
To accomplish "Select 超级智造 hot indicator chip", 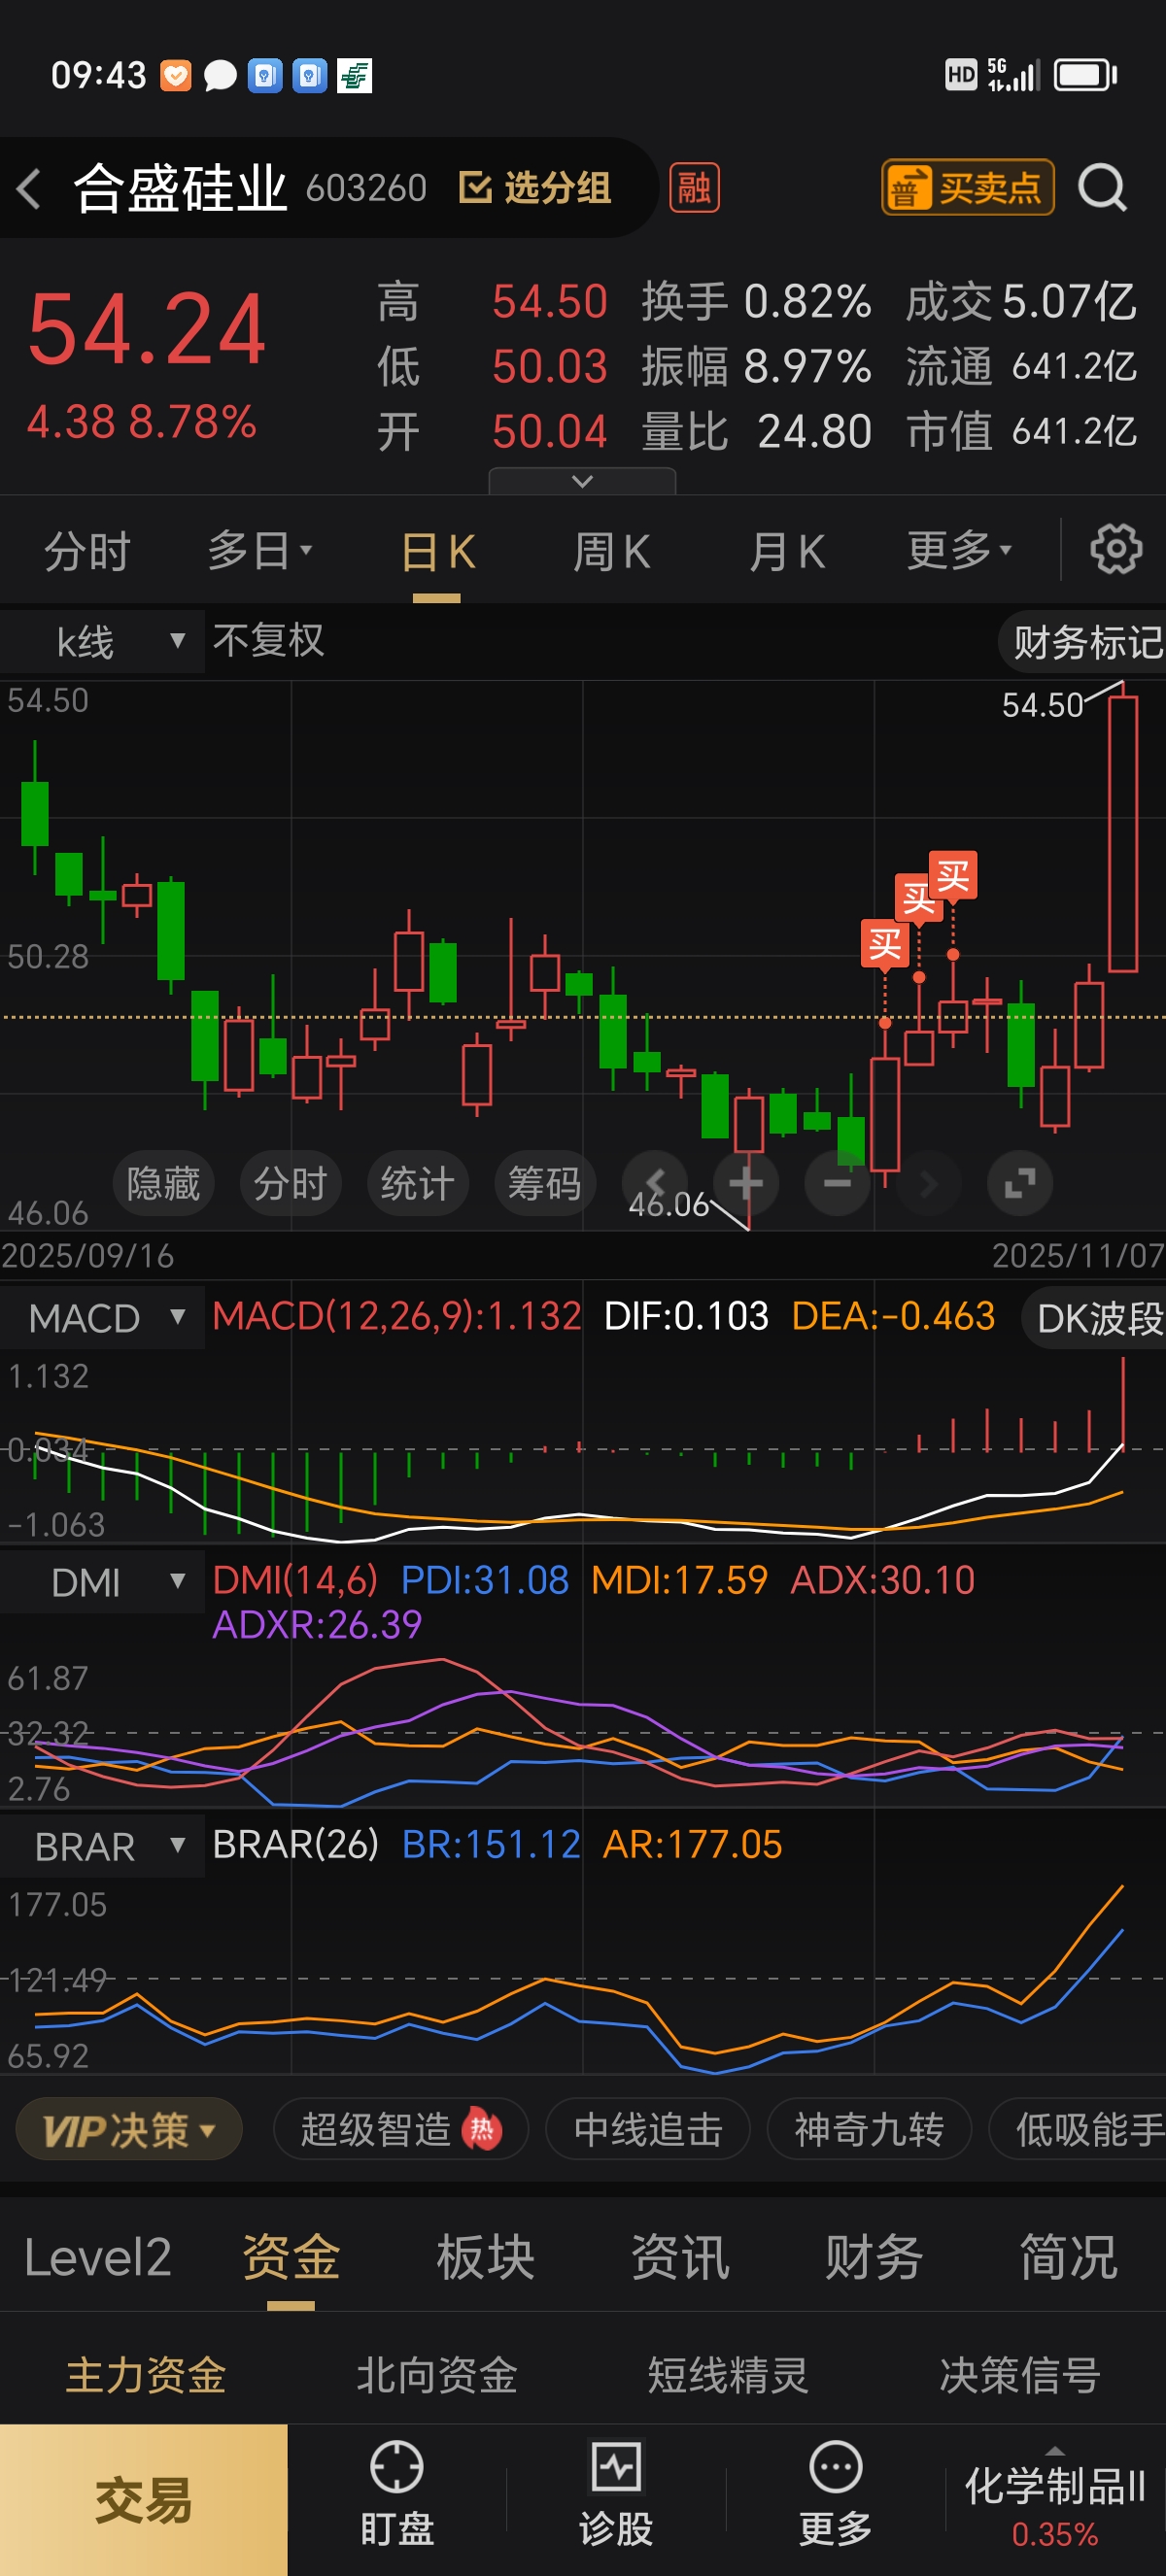I will pos(400,2130).
